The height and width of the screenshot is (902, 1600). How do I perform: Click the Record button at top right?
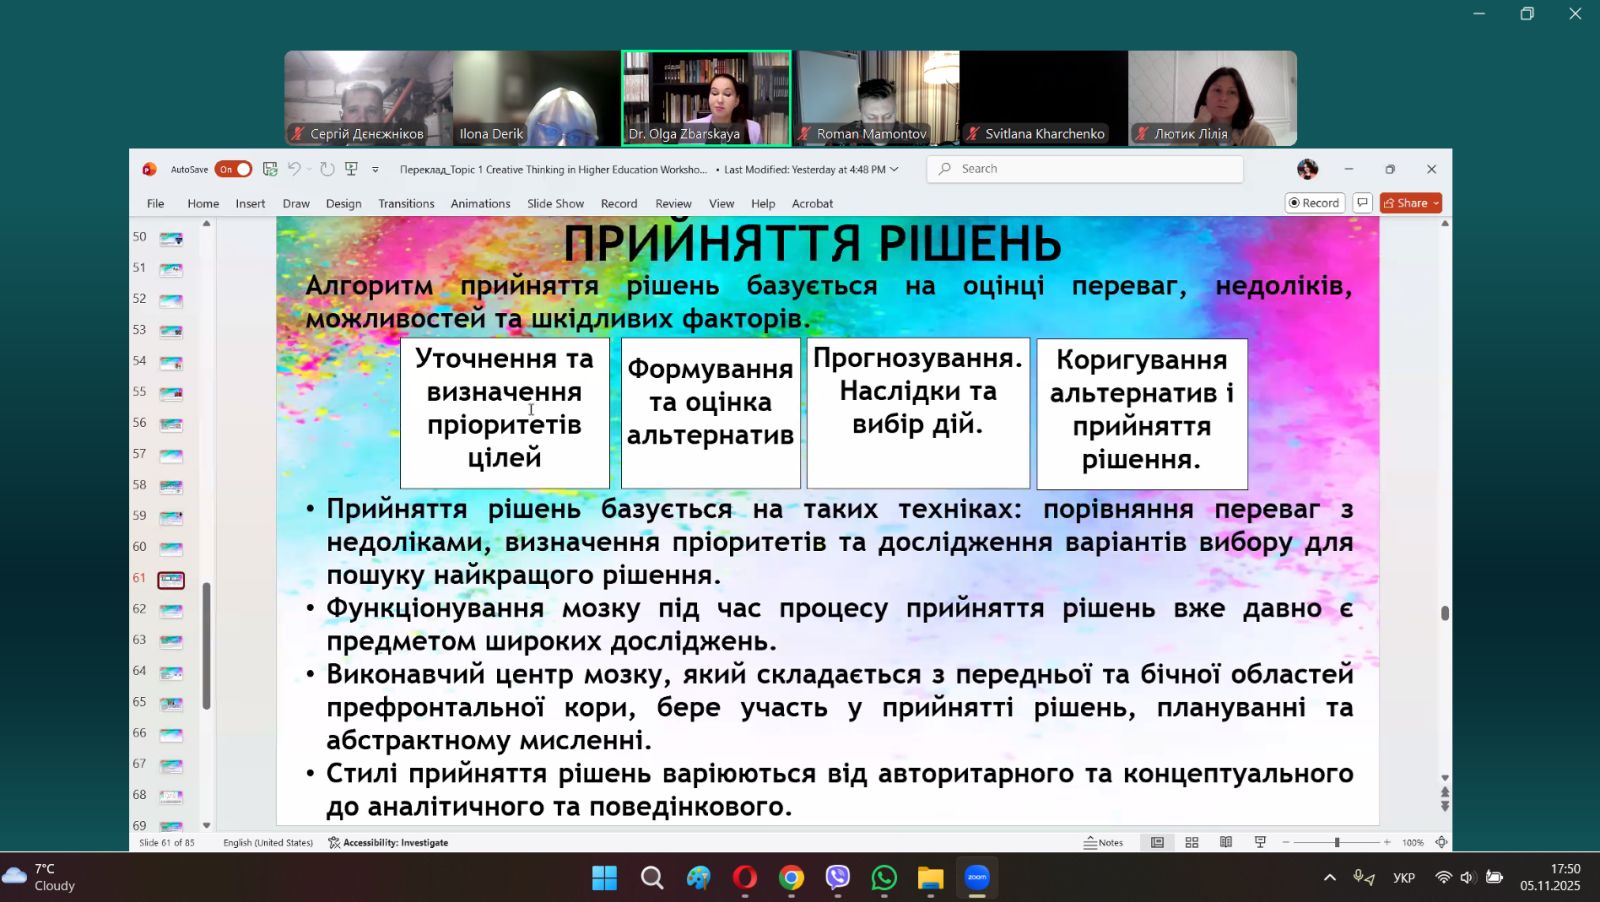click(1314, 203)
